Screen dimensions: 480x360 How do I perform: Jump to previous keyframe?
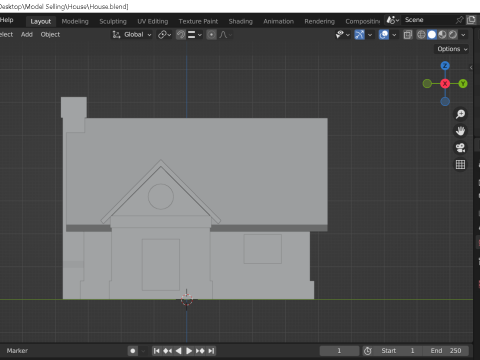(167, 351)
